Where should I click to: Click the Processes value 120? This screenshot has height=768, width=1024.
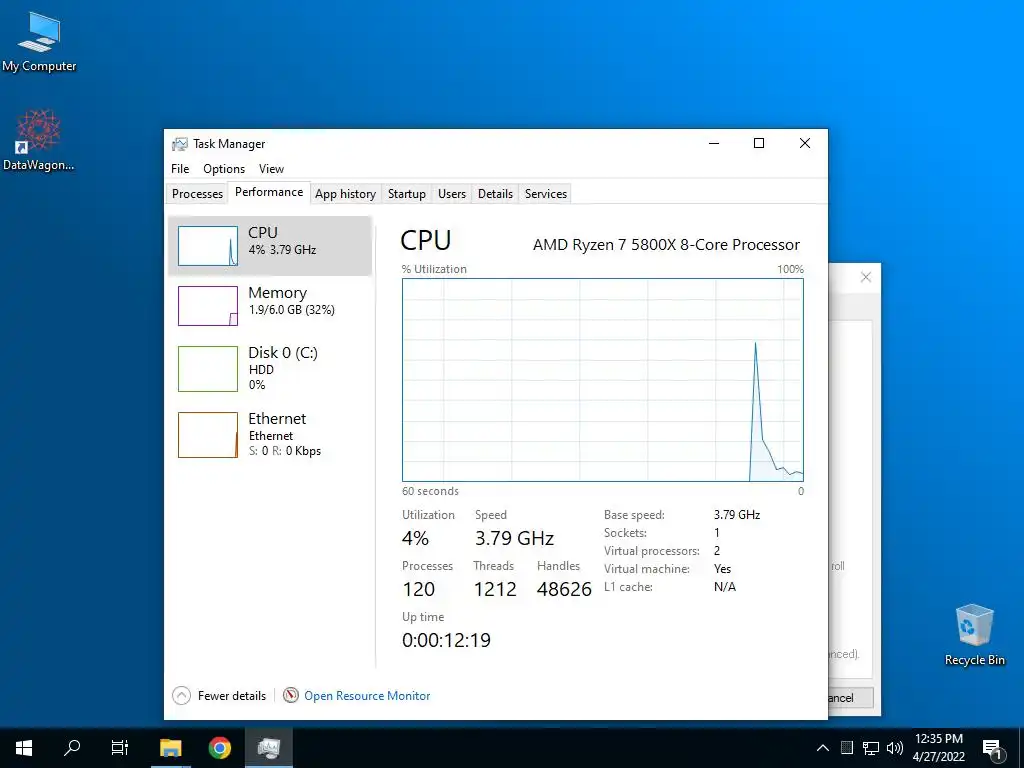(419, 589)
